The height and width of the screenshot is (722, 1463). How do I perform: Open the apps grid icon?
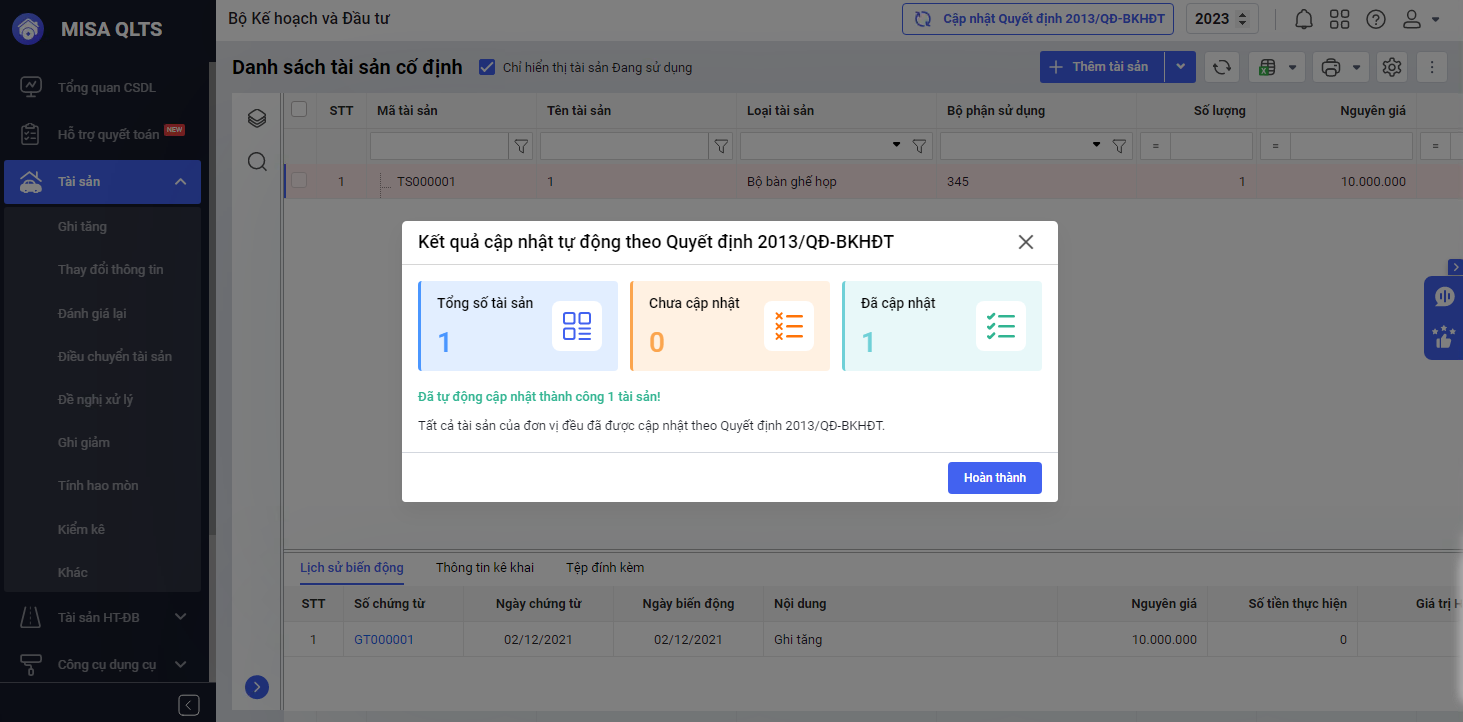1340,19
